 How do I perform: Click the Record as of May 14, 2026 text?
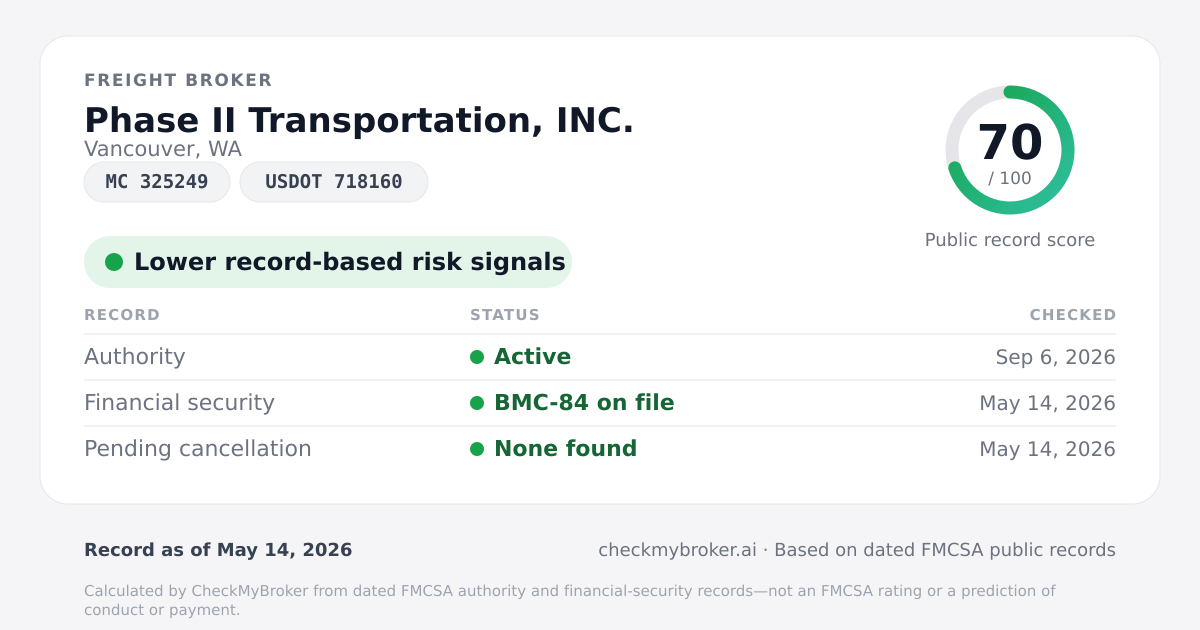218,550
